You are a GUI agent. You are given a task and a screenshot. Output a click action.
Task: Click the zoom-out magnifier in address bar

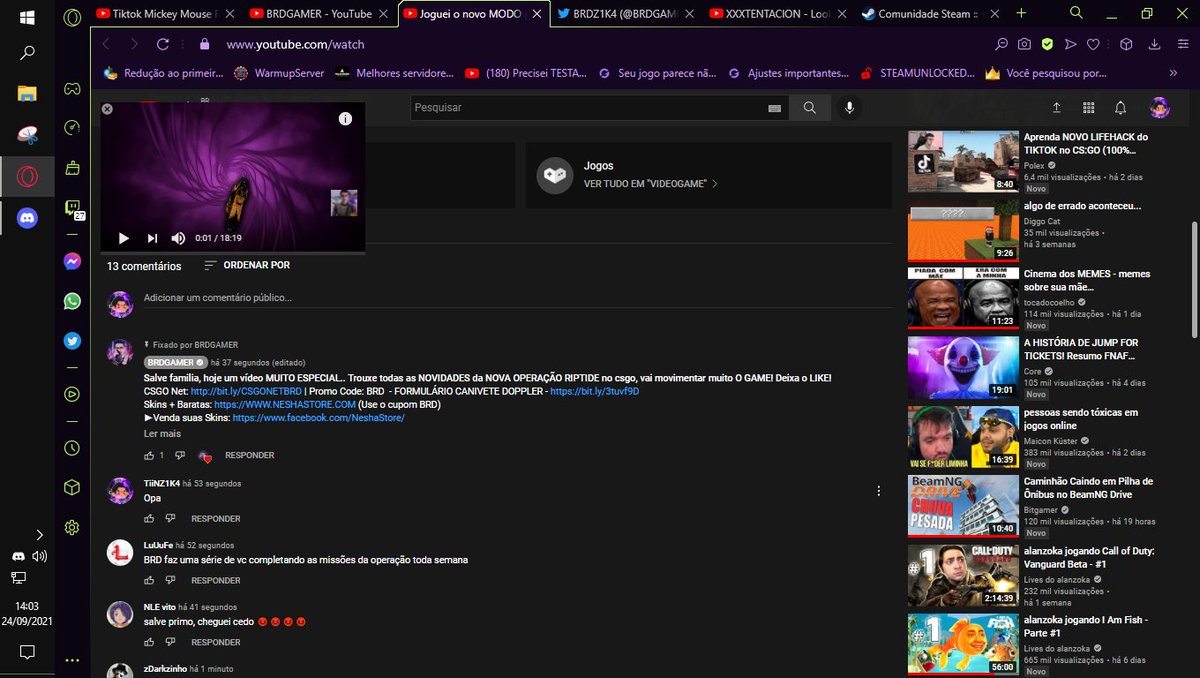(x=1002, y=45)
